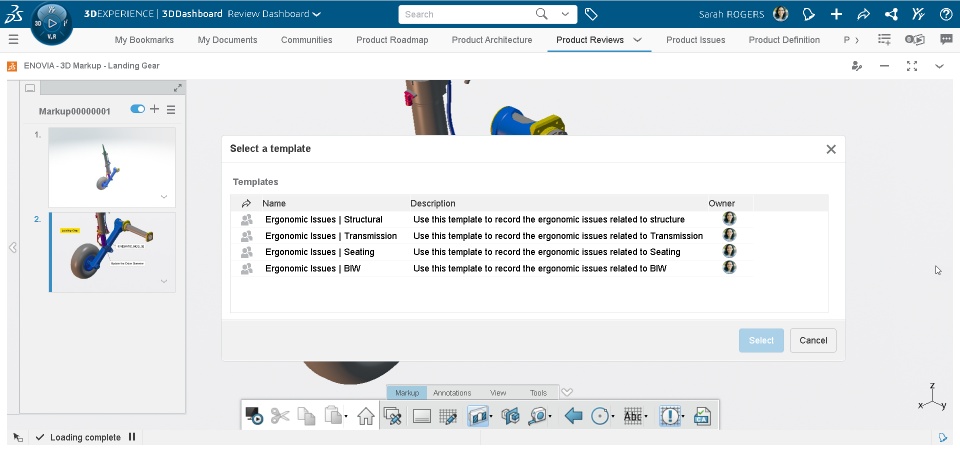Click the markup edit pencil-on-slides icon

(x=392, y=416)
